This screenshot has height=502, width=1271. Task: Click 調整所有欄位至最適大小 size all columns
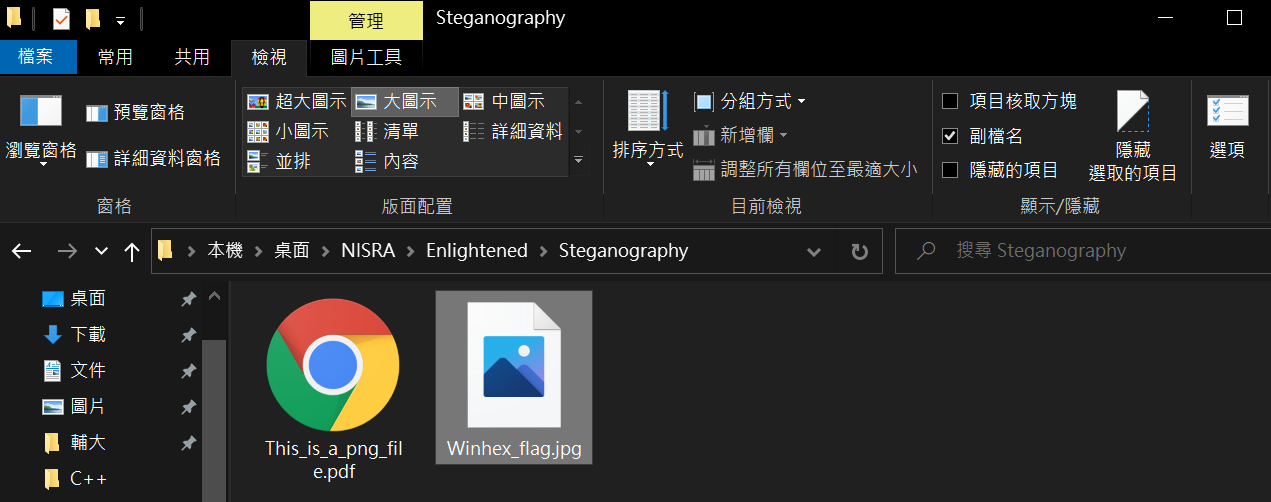805,169
